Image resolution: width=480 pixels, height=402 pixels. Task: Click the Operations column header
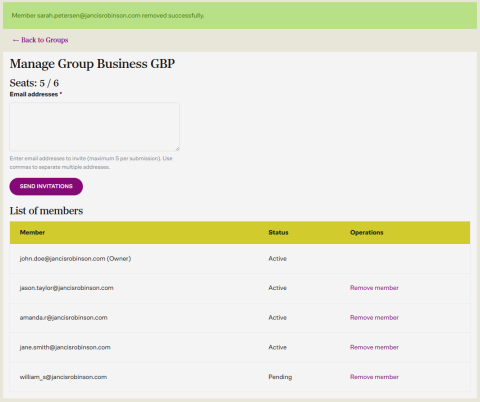click(x=367, y=233)
